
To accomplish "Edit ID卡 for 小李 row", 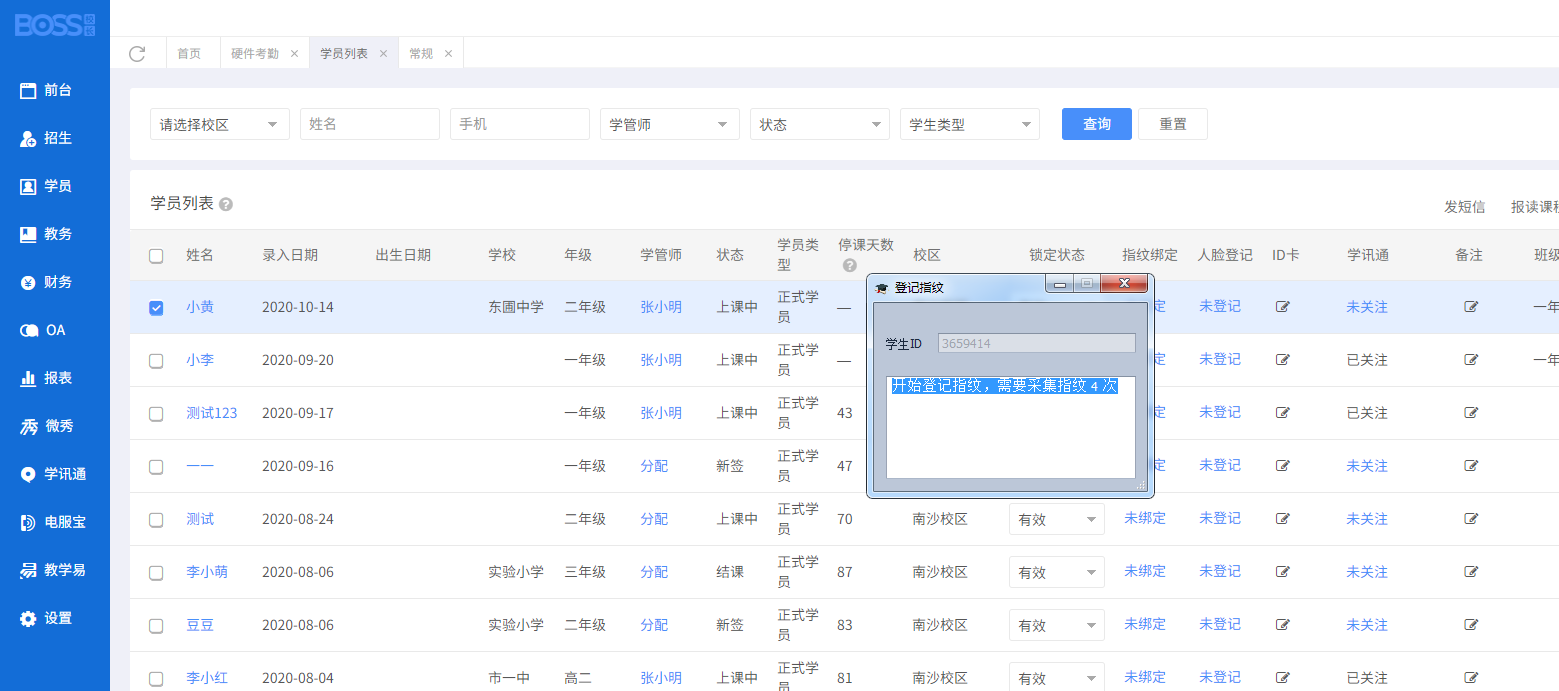I will click(x=1283, y=360).
